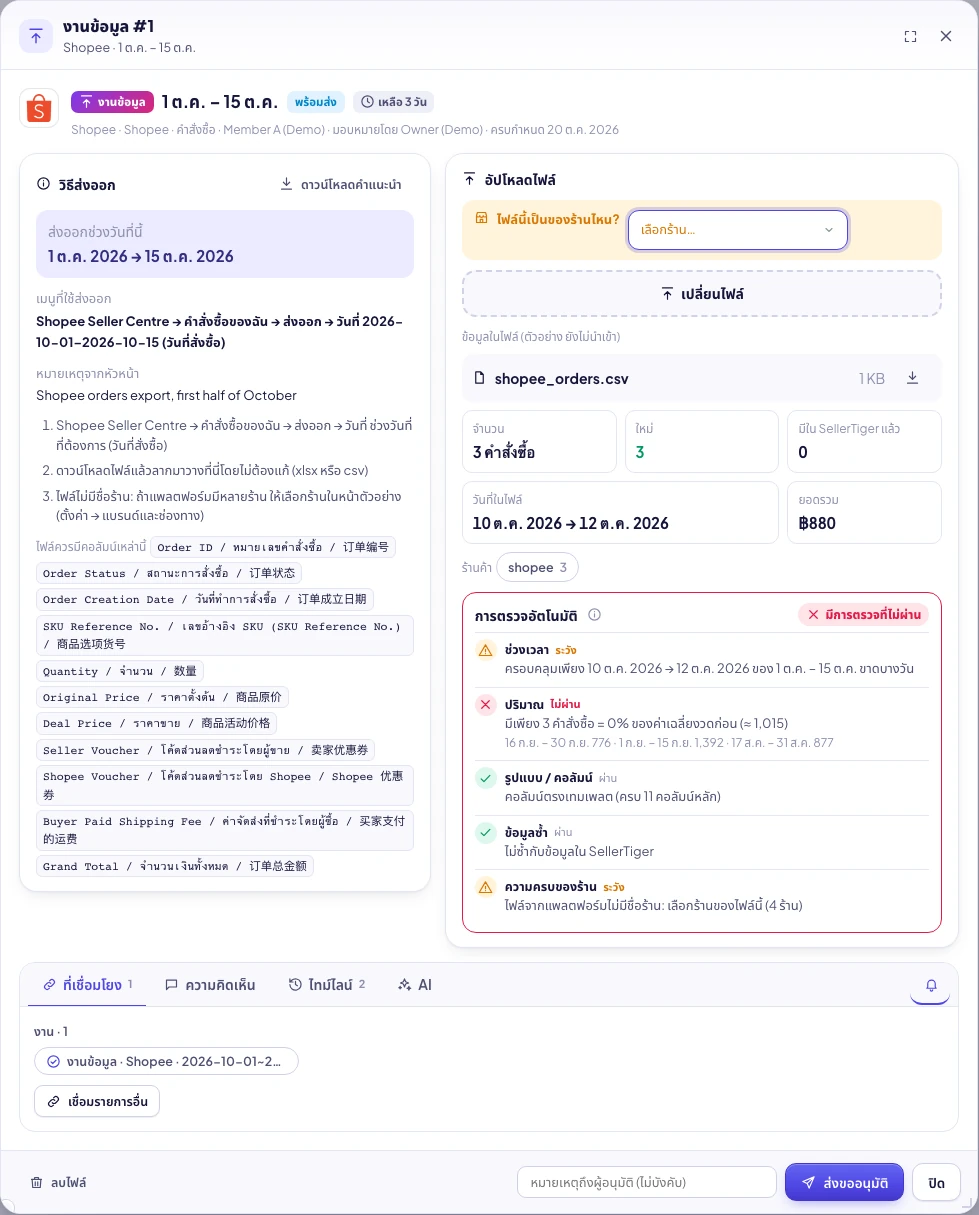
Task: Open linked task งานข้อมูล · Shopee · 2026-10-01
Action: click(166, 1061)
